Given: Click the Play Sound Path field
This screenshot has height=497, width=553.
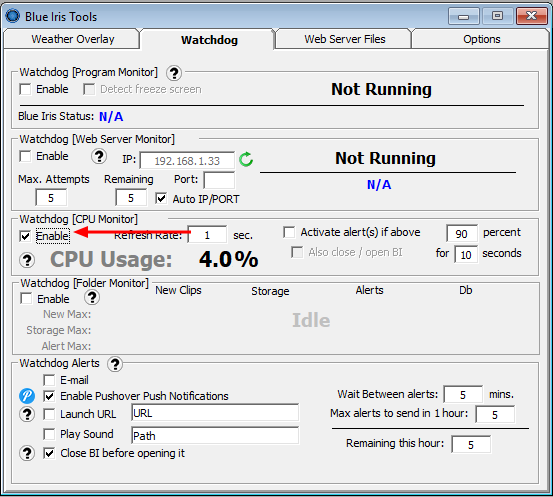Looking at the screenshot, I should click(x=215, y=436).
